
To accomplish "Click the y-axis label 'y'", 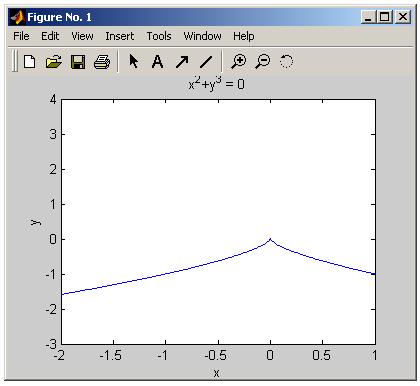I will point(36,222).
